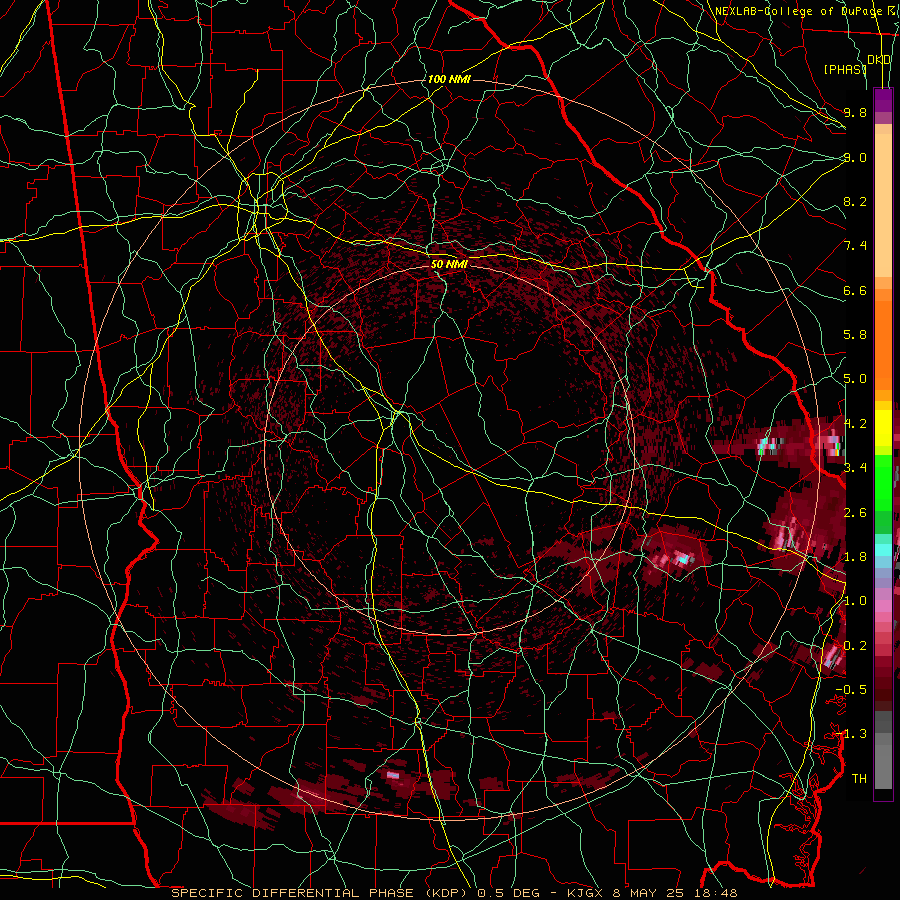Click the 5.0 value on the legend
The width and height of the screenshot is (900, 900).
855,379
